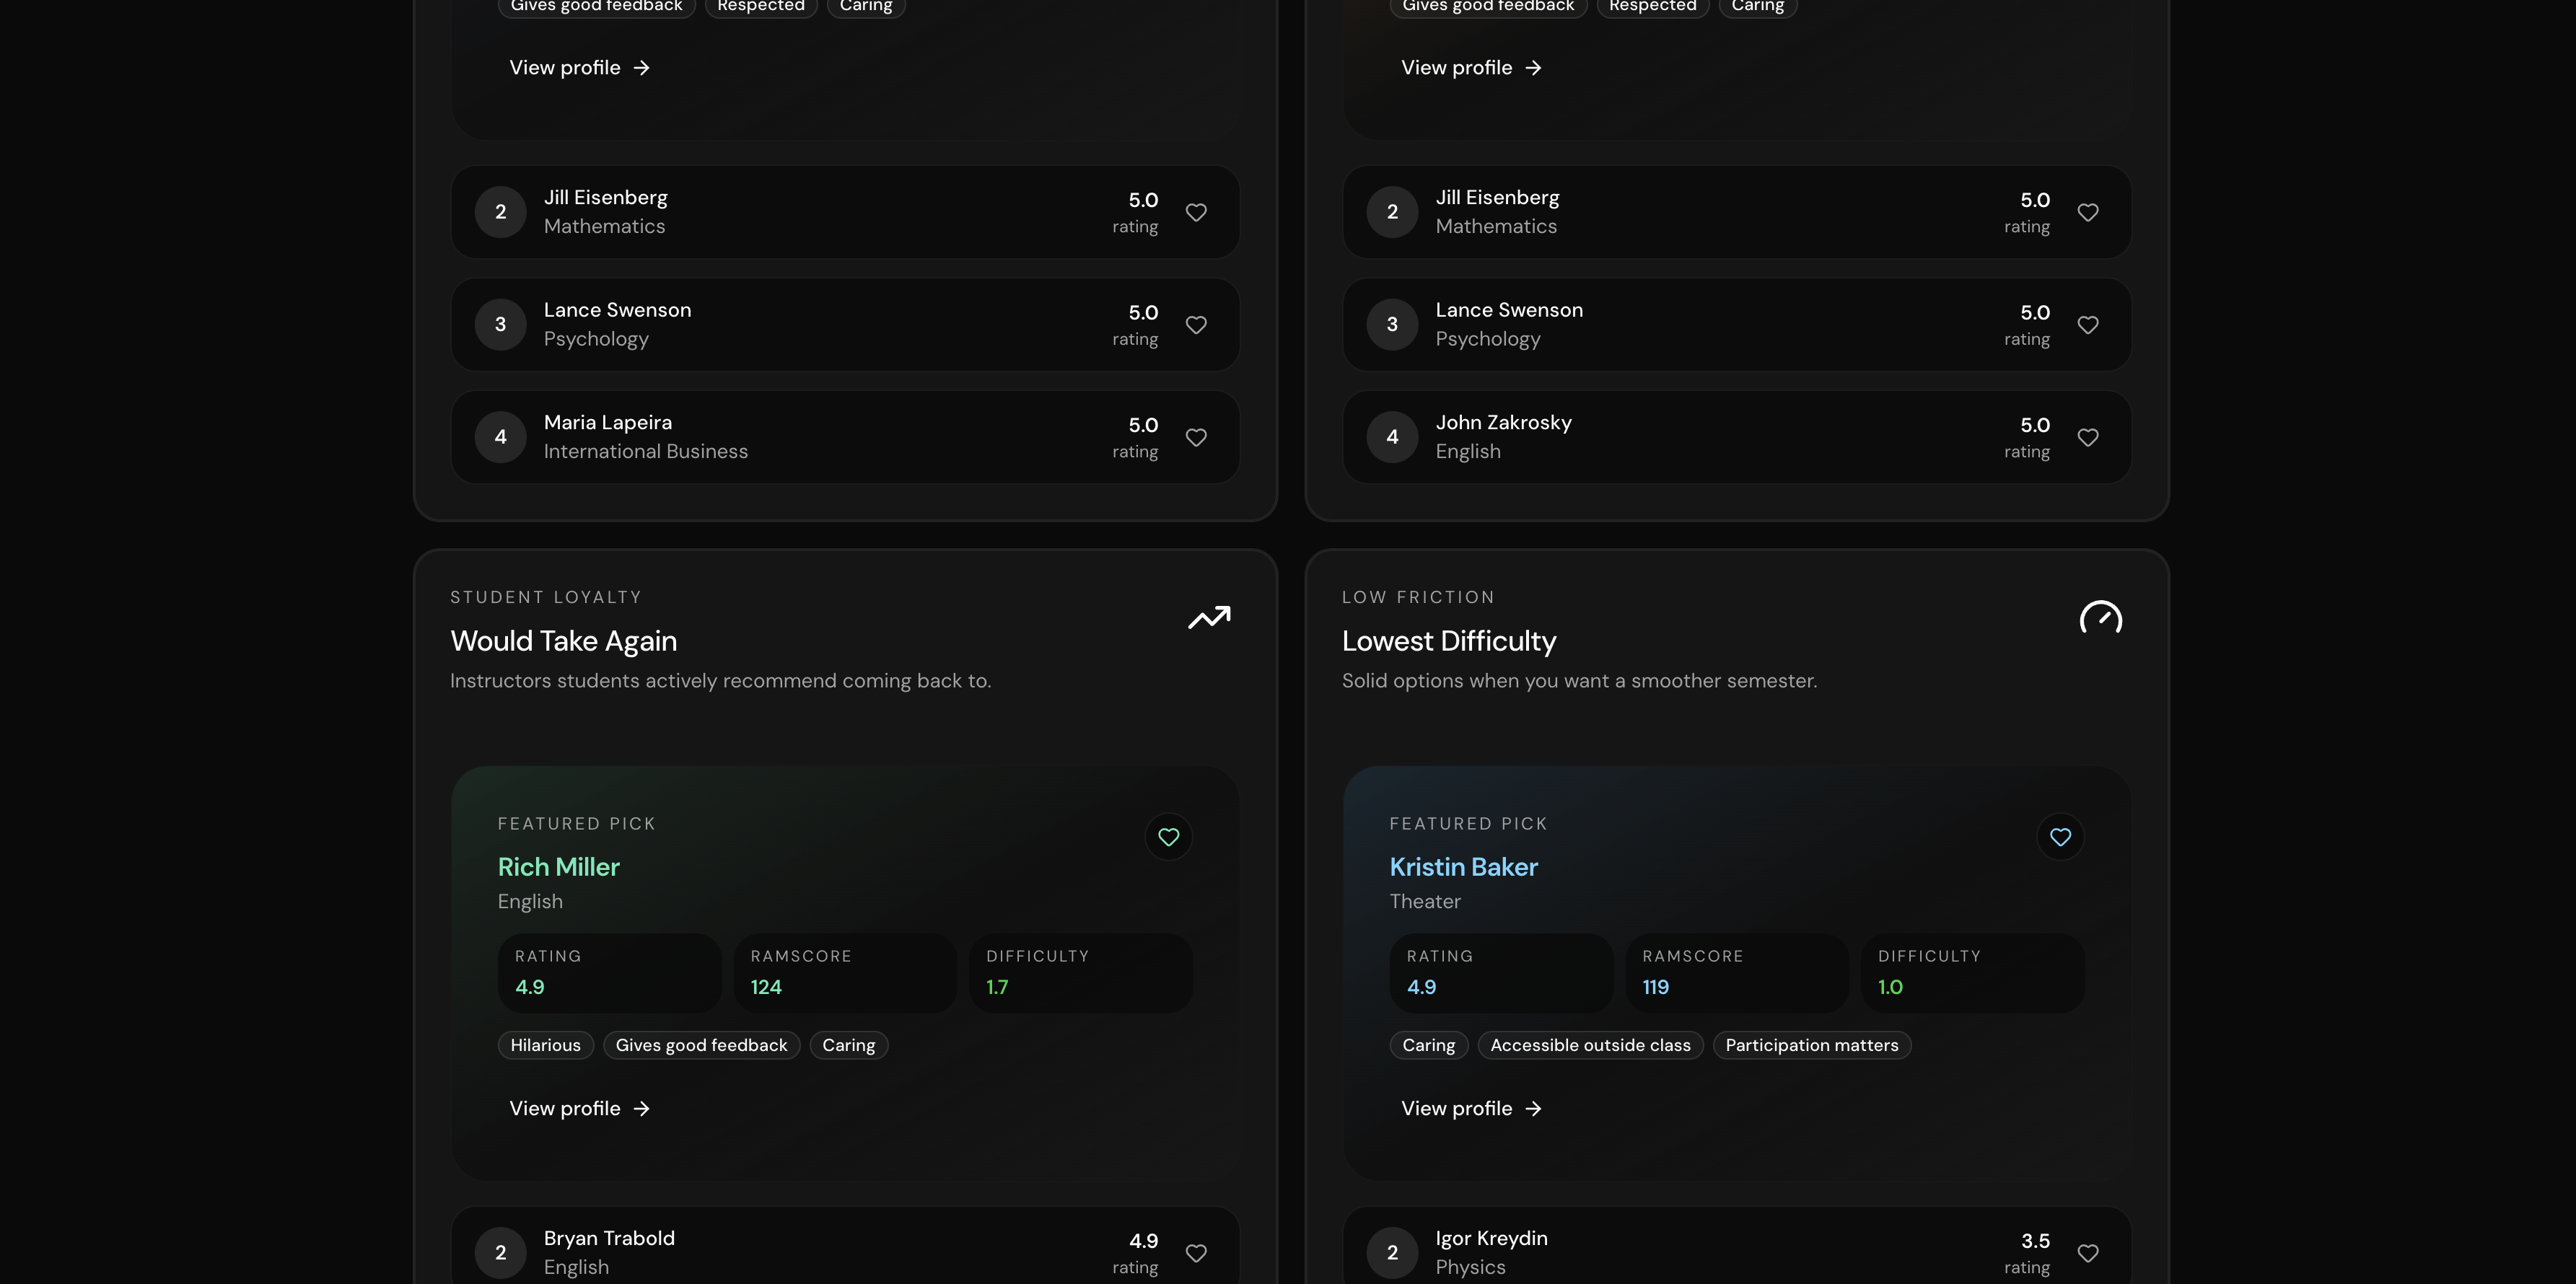Screen dimensions: 2576x1284
Task: Click Participation matters tag
Action: click(1811, 1045)
